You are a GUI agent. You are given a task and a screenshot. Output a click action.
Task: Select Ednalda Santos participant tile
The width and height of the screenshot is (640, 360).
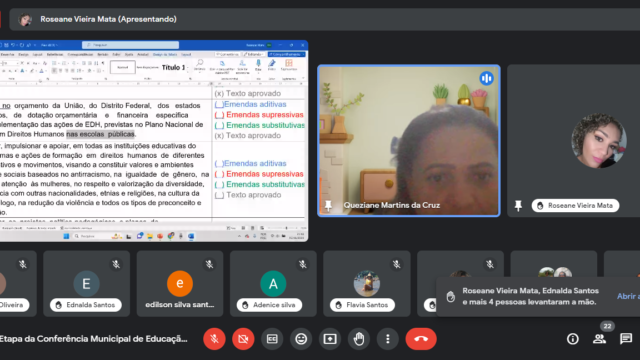click(x=87, y=284)
